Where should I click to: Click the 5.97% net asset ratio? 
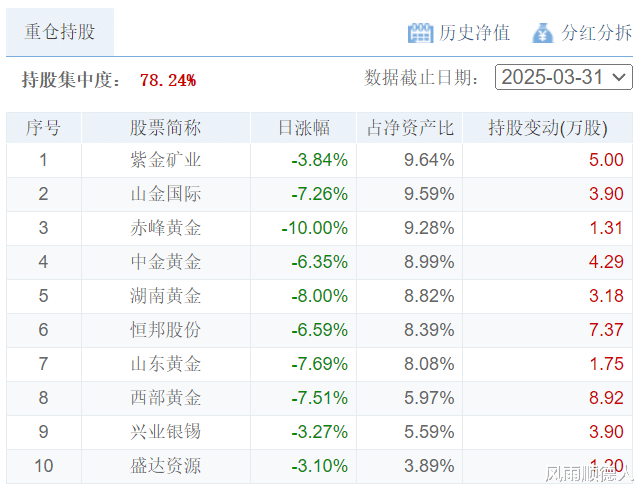[x=429, y=398]
